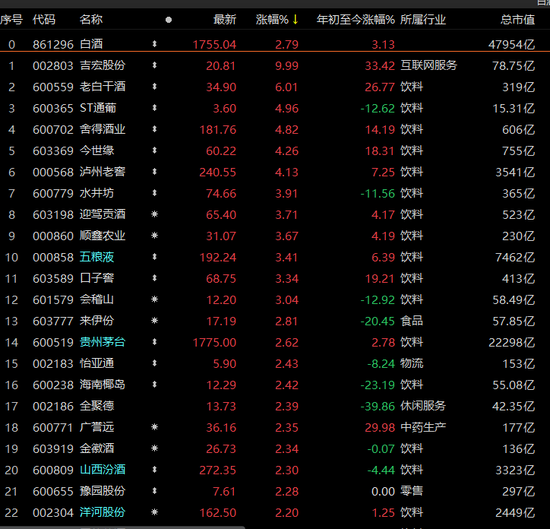Click the marker icon beside 吉宏股份

[x=154, y=66]
